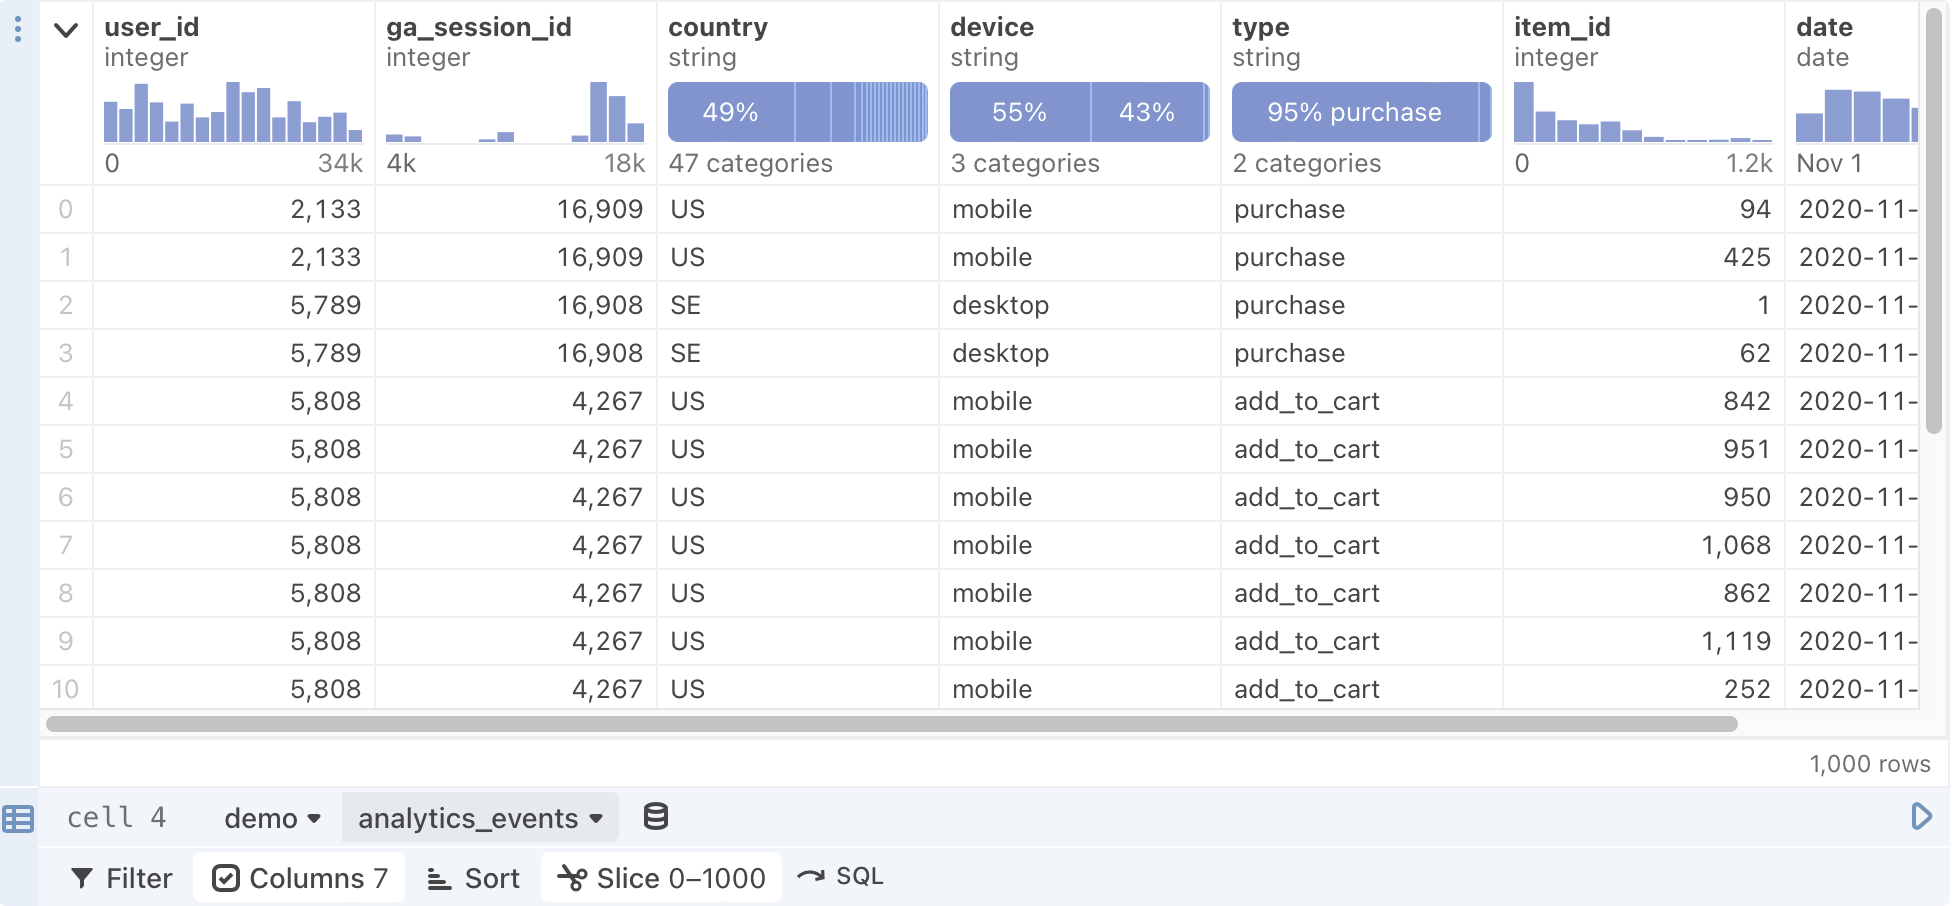Screen dimensions: 1952x906
Task: Open the Sort option
Action: (474, 878)
